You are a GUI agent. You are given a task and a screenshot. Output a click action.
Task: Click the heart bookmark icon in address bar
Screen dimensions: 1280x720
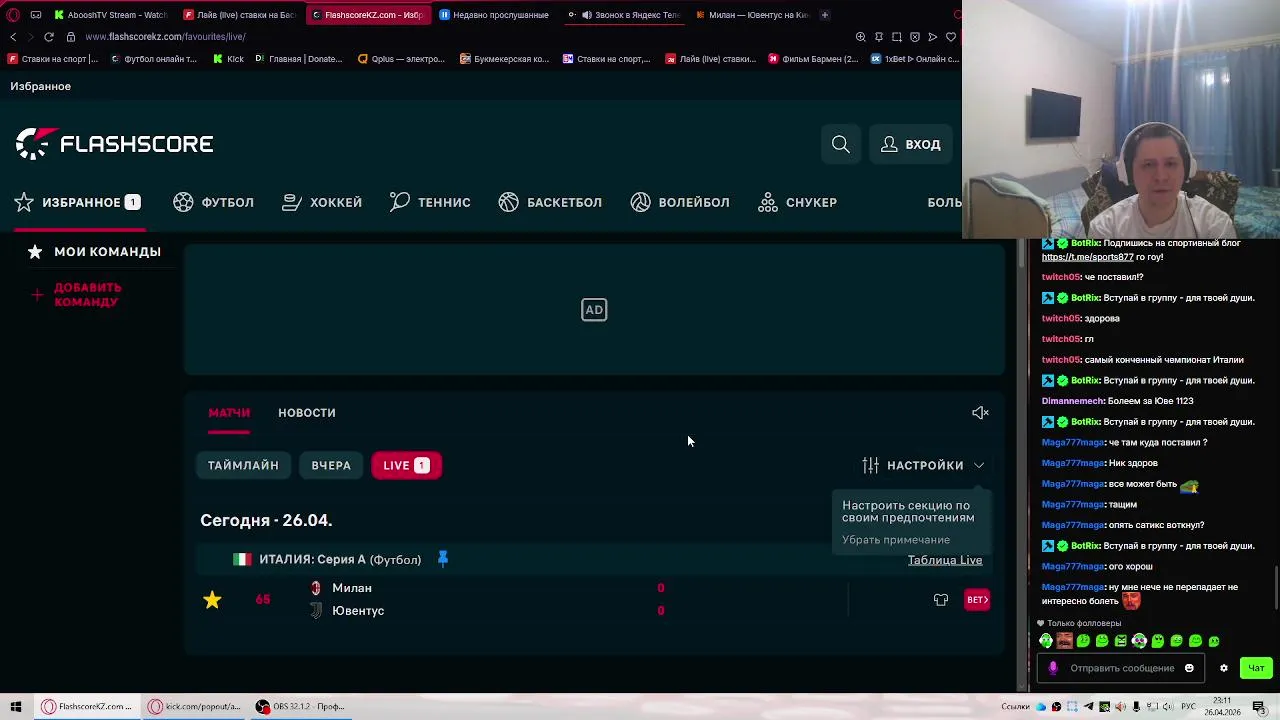coord(950,37)
